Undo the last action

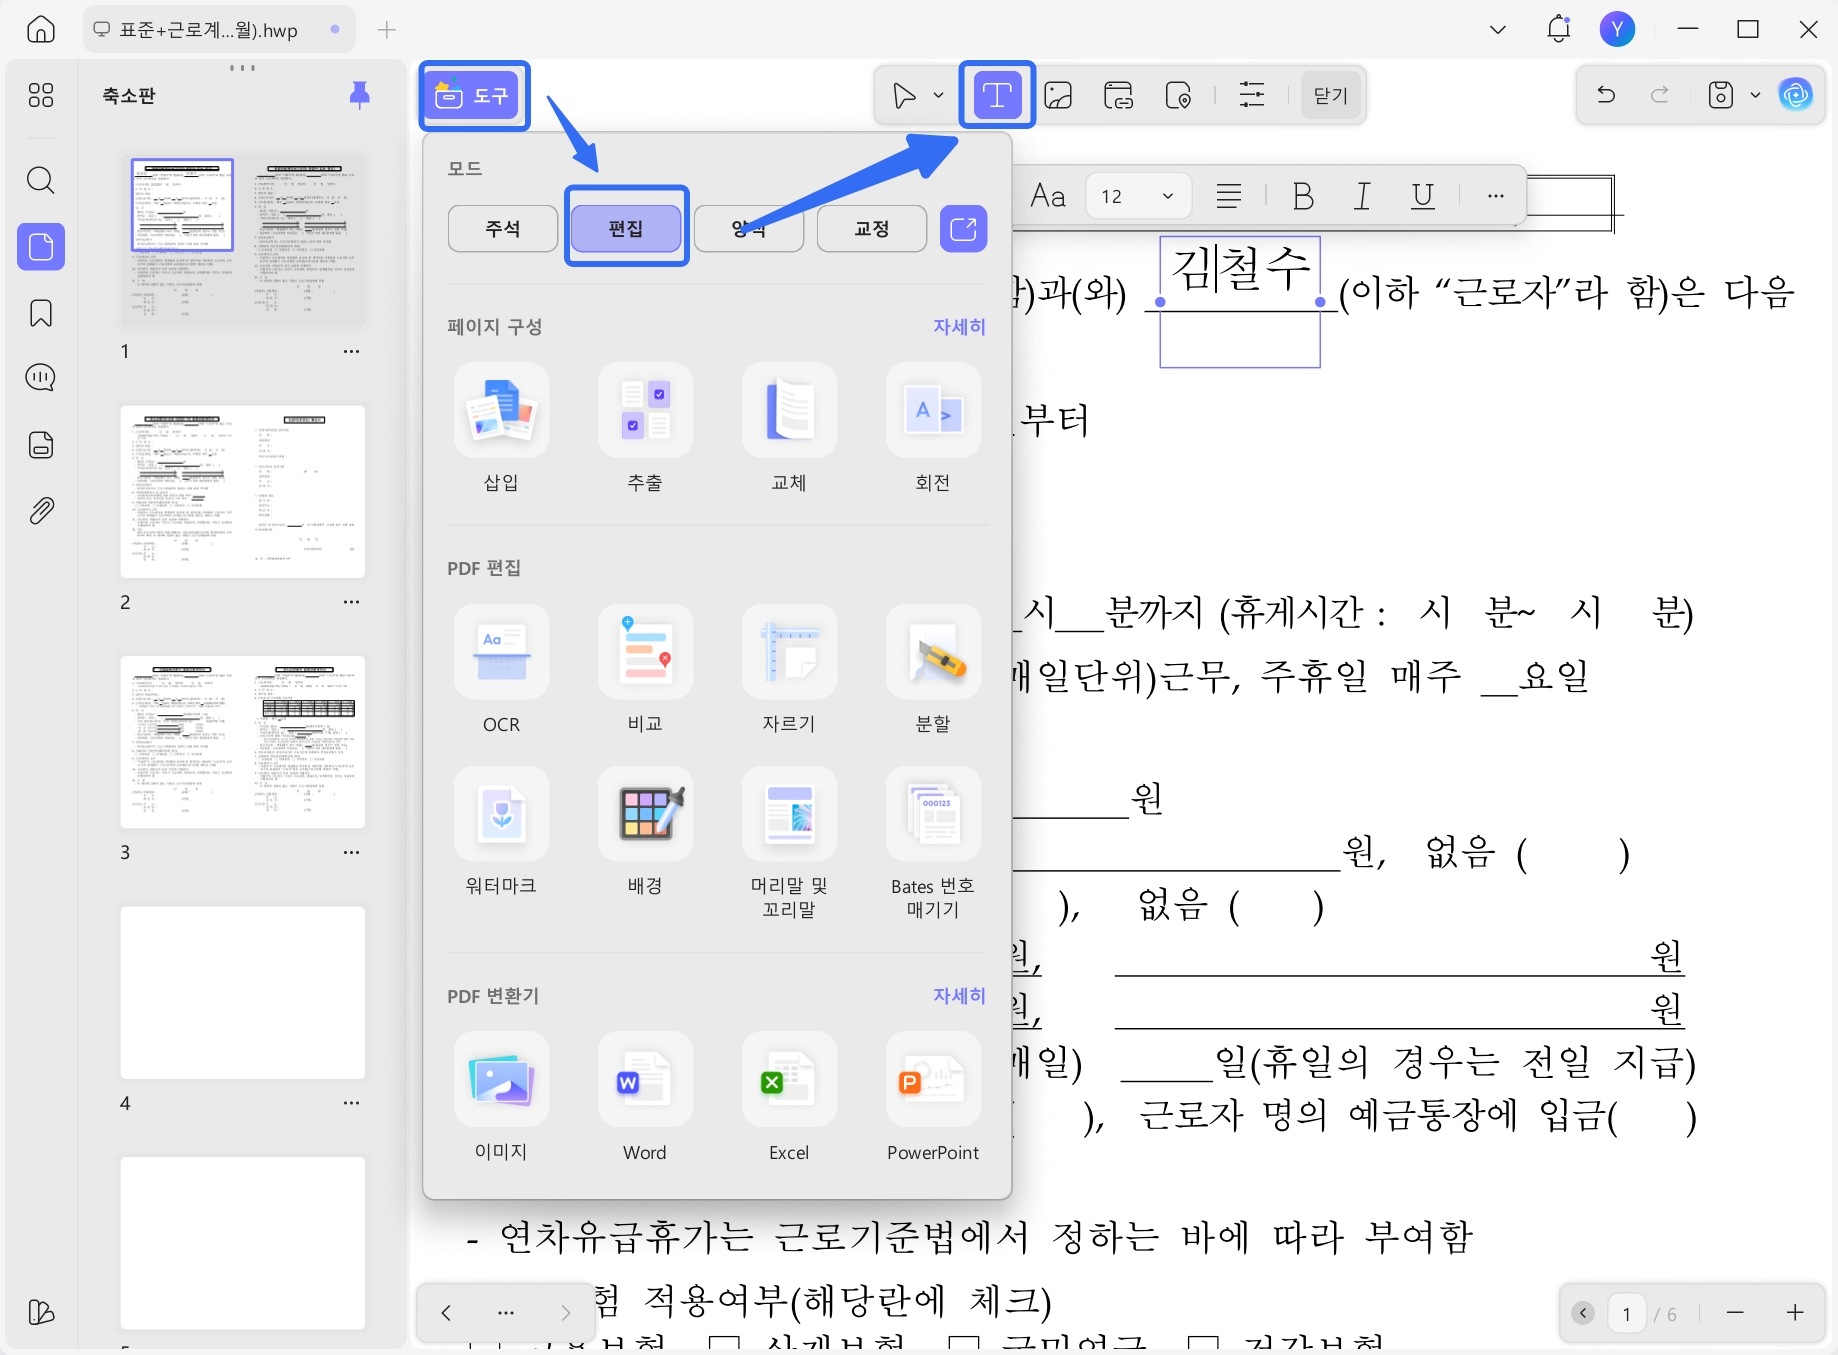(1606, 95)
